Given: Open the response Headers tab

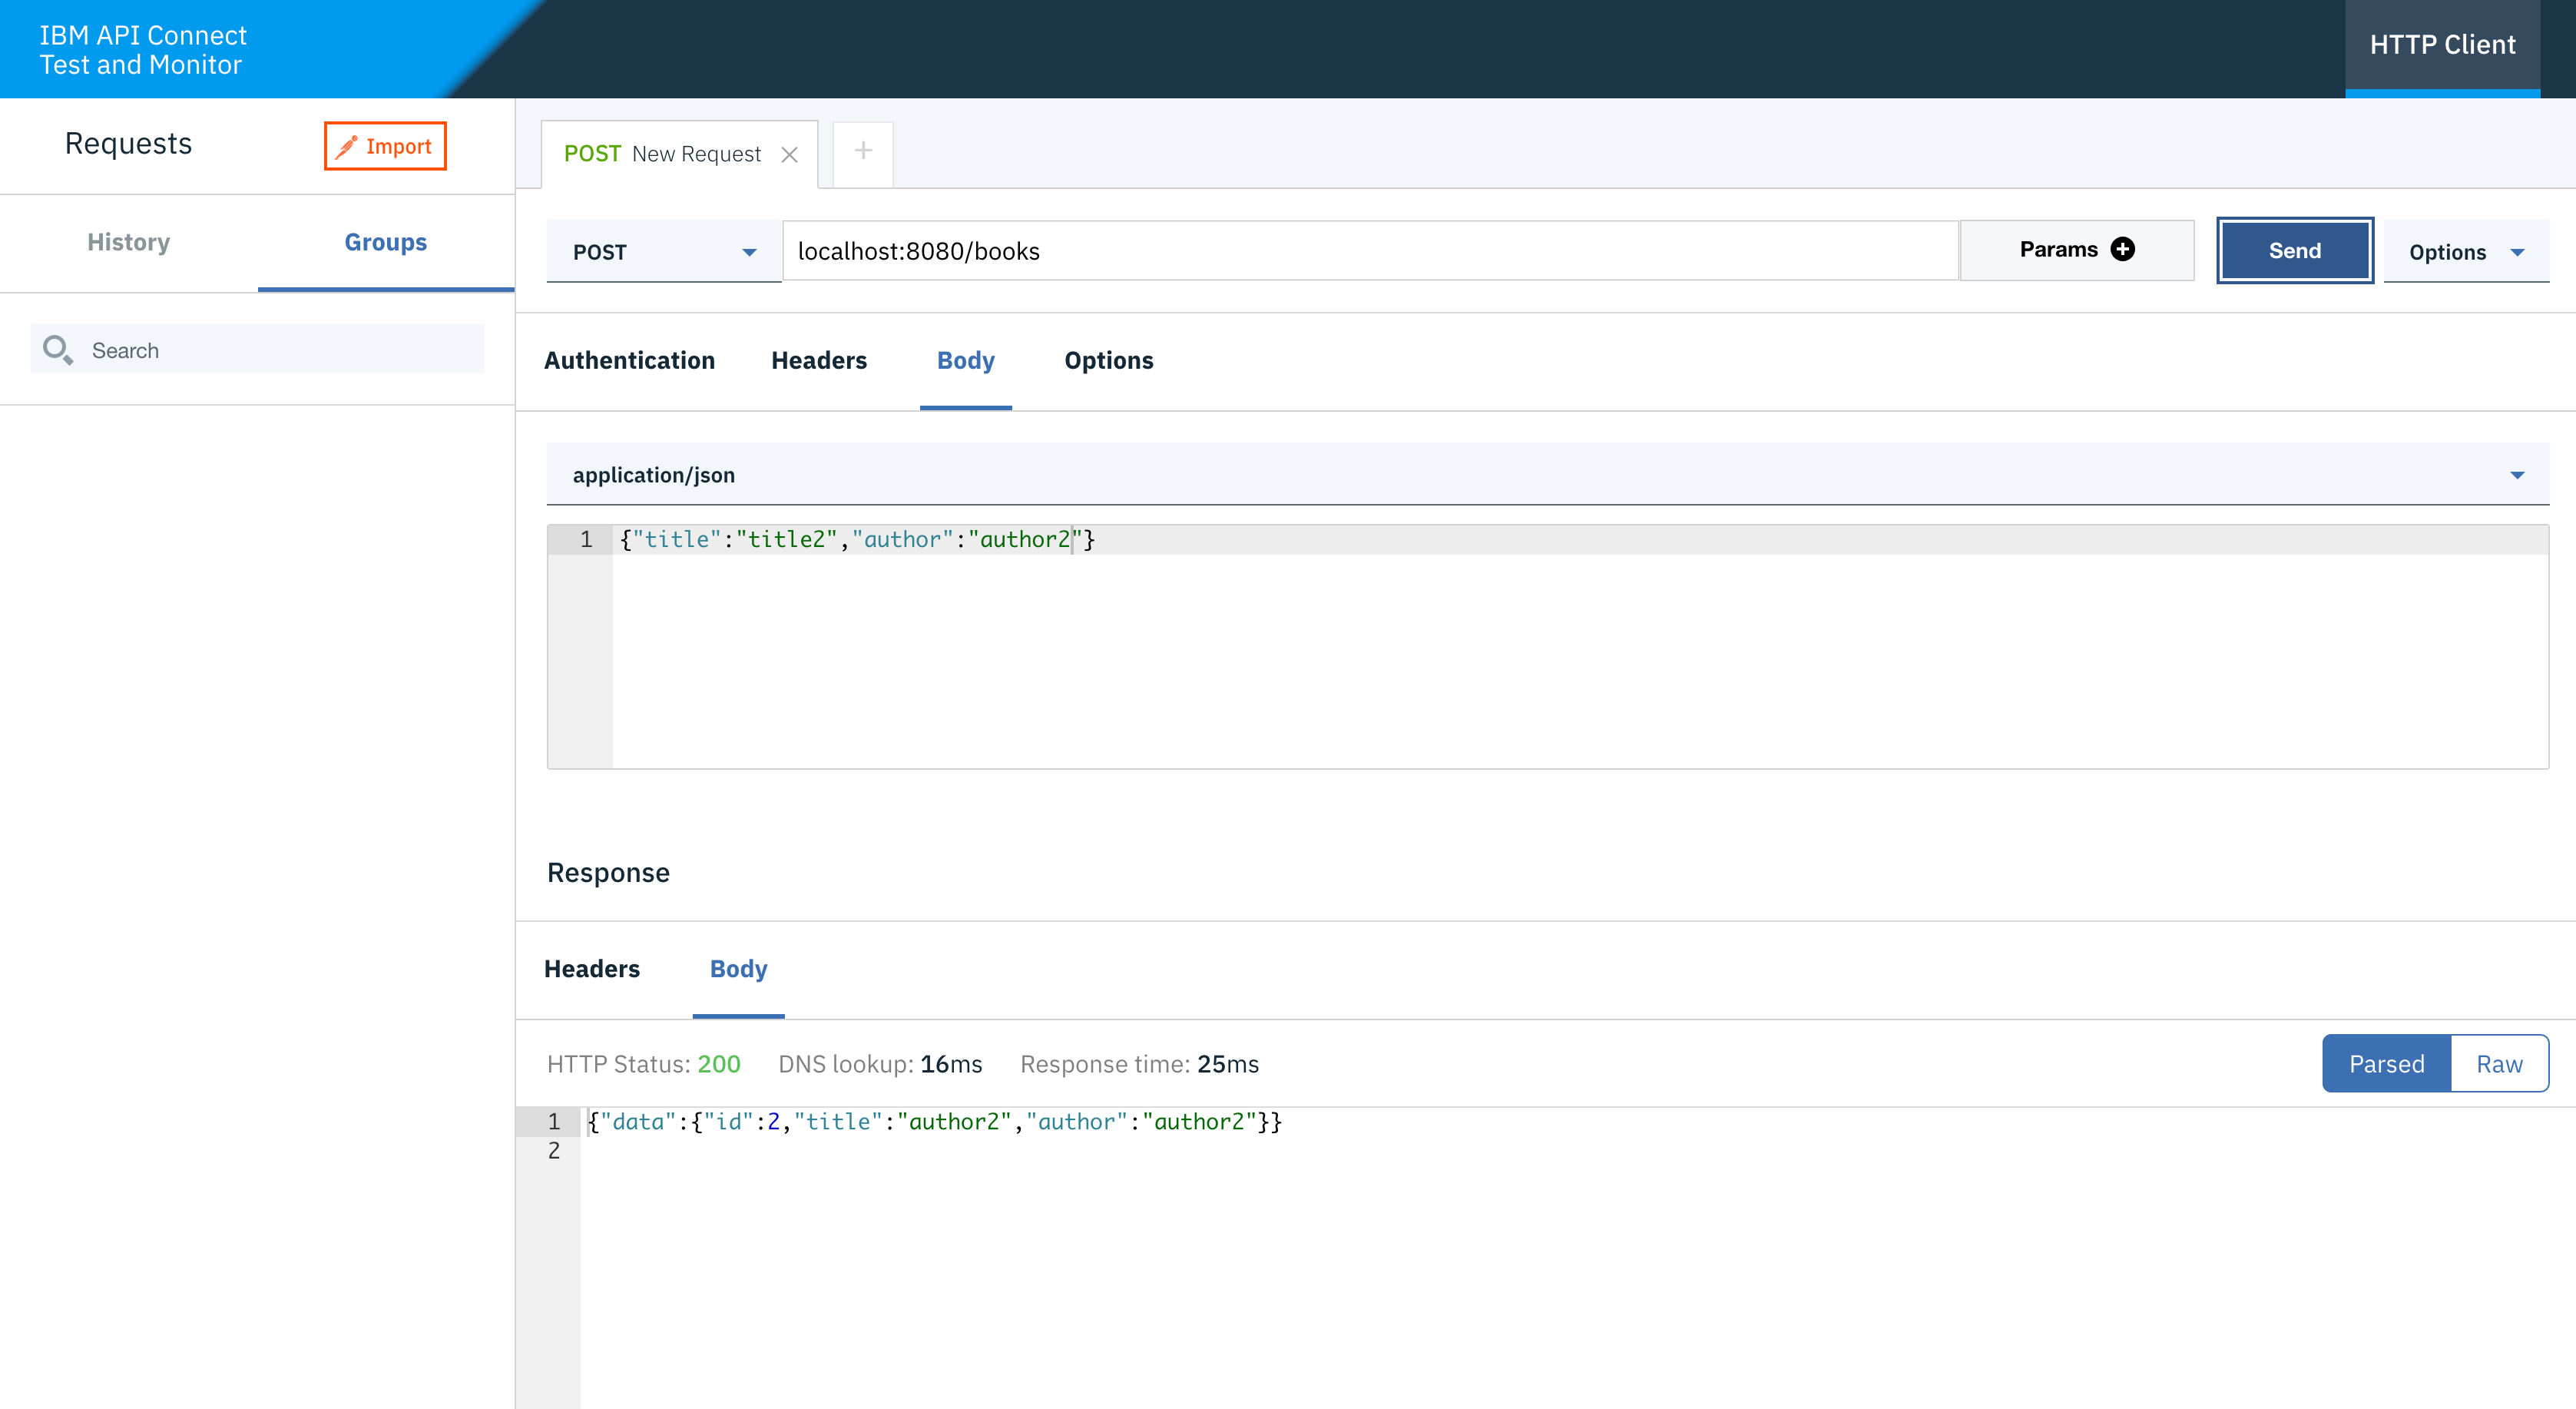Looking at the screenshot, I should [592, 969].
